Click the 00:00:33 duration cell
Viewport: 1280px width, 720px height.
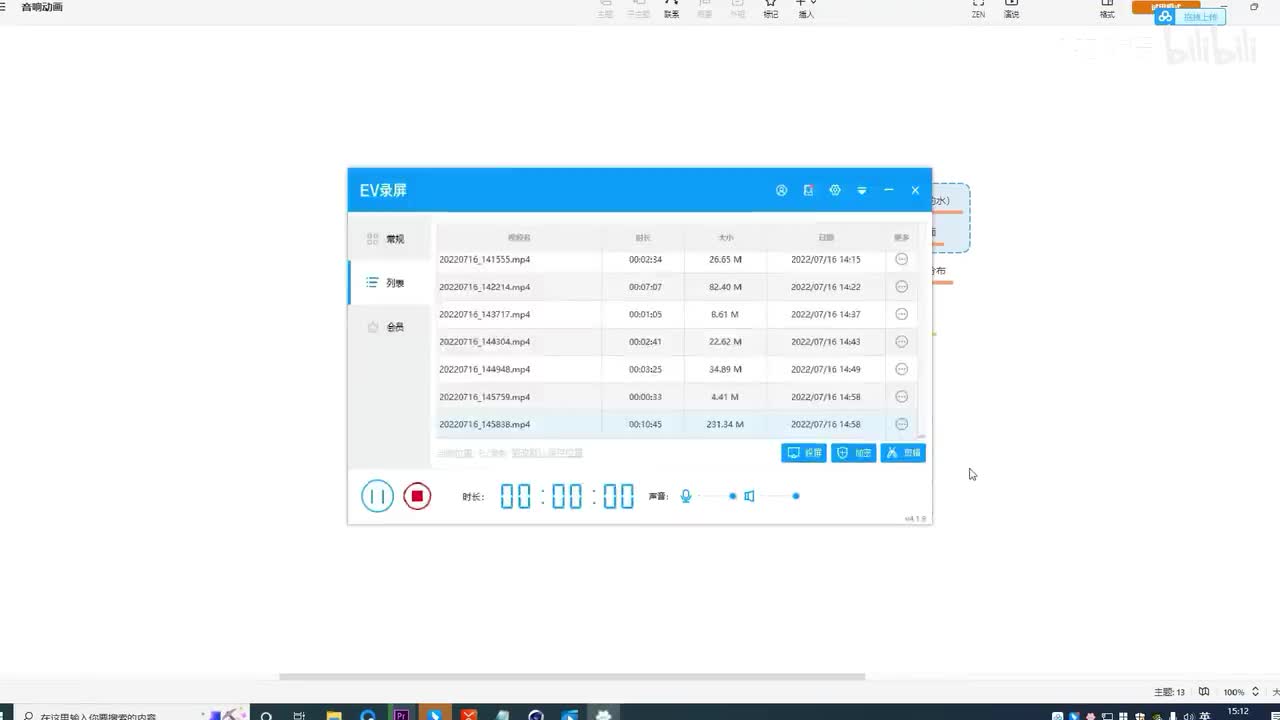645,397
